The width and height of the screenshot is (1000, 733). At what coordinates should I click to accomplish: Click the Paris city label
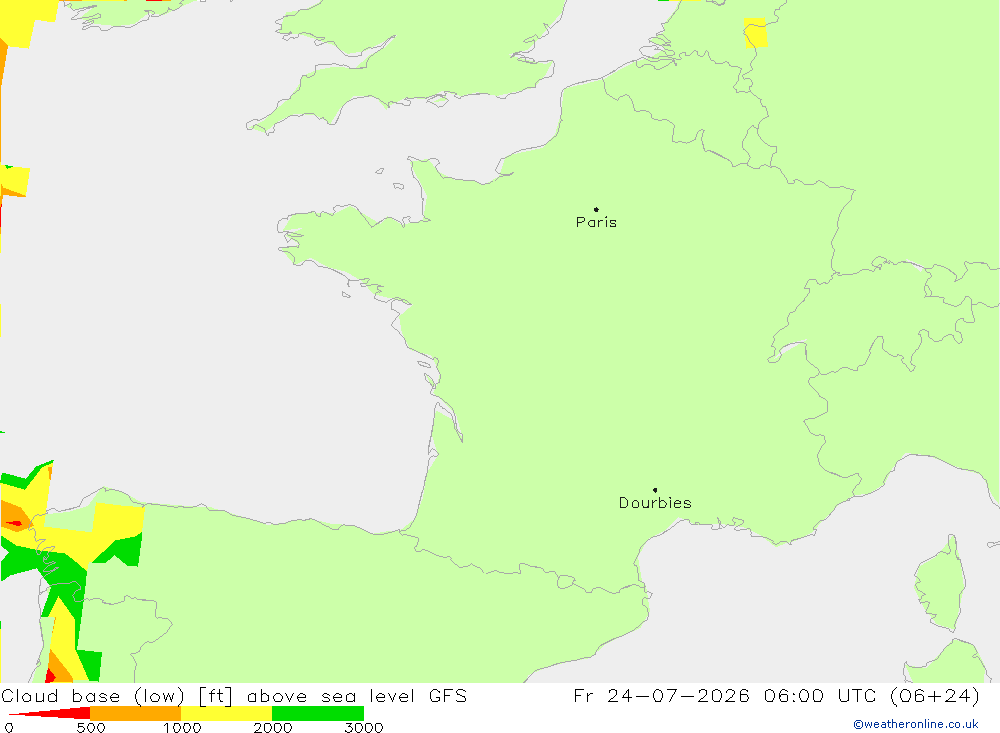pos(596,222)
